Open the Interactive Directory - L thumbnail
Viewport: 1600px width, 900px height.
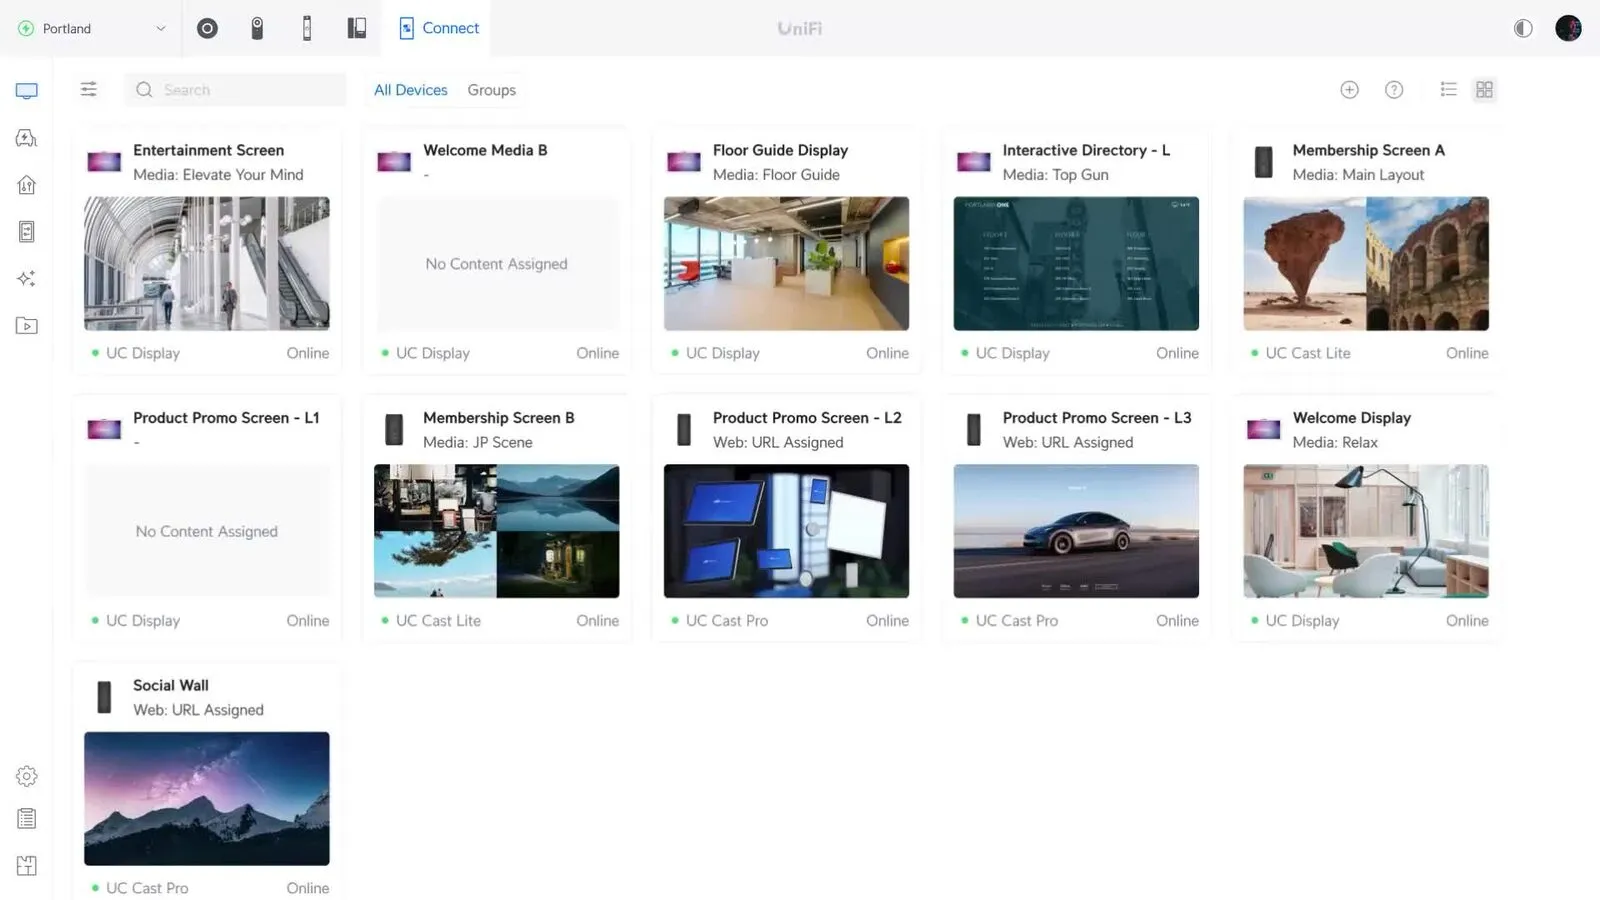(x=1076, y=263)
